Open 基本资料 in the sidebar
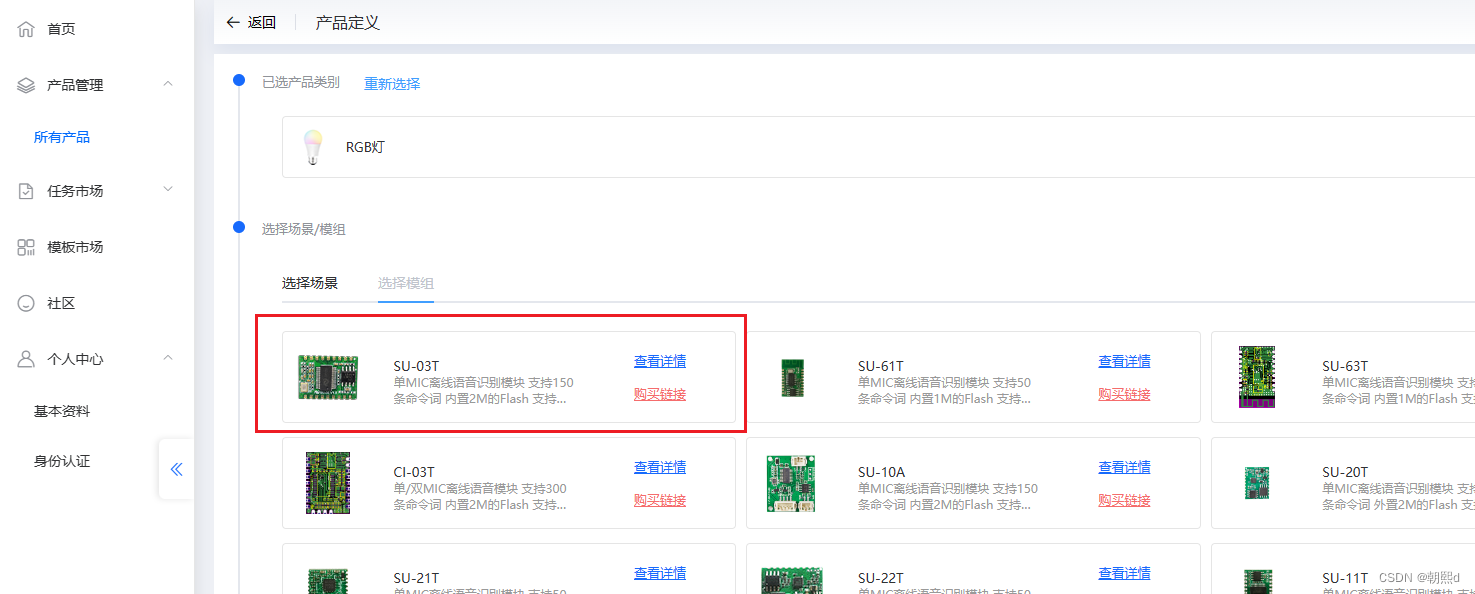 [62, 411]
